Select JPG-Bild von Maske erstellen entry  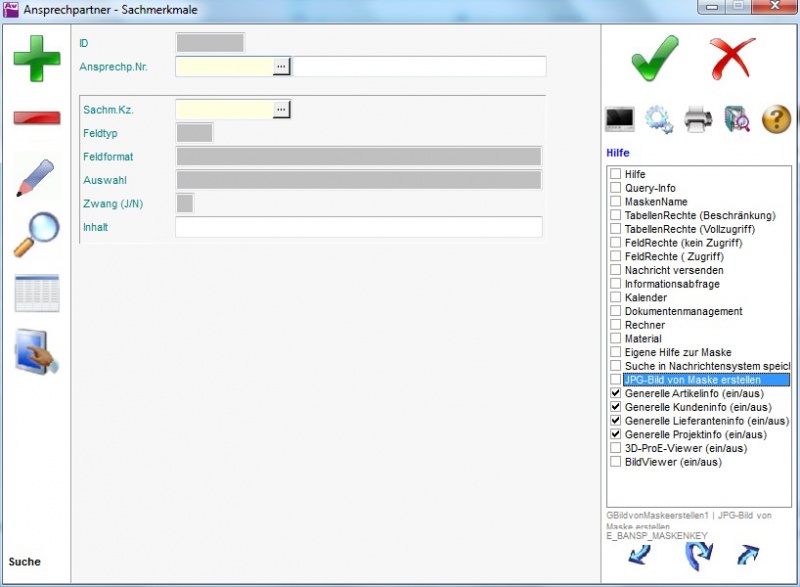pyautogui.click(x=691, y=380)
